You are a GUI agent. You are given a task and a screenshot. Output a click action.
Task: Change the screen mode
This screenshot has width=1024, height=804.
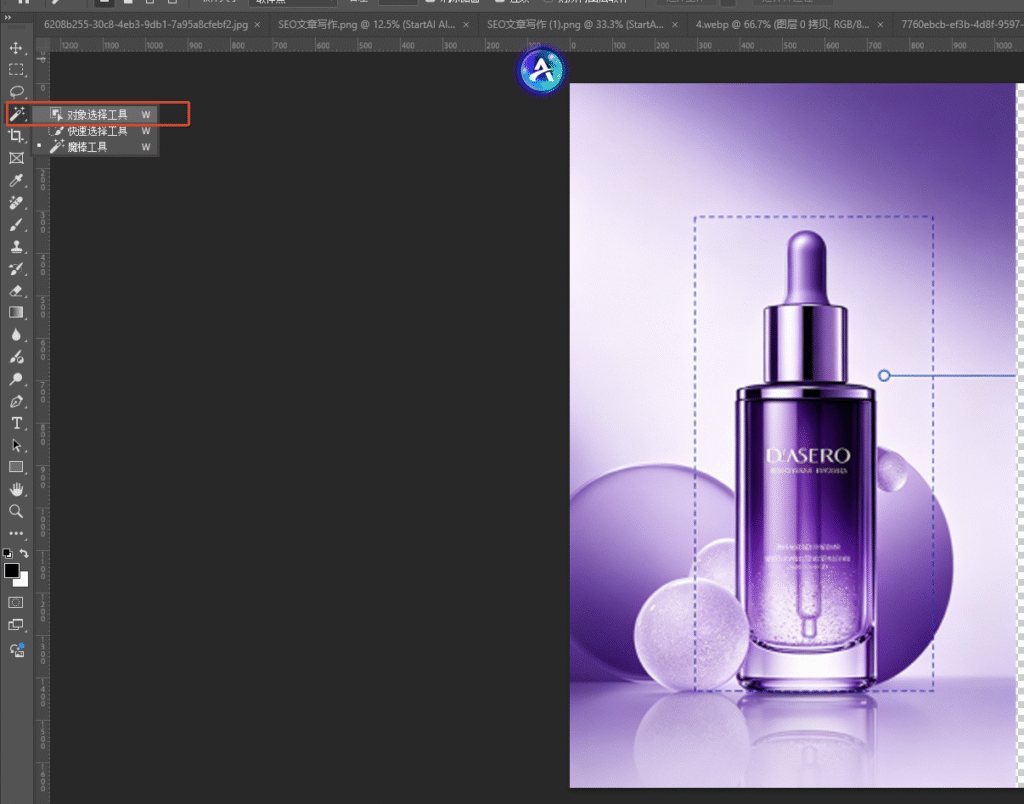click(16, 625)
